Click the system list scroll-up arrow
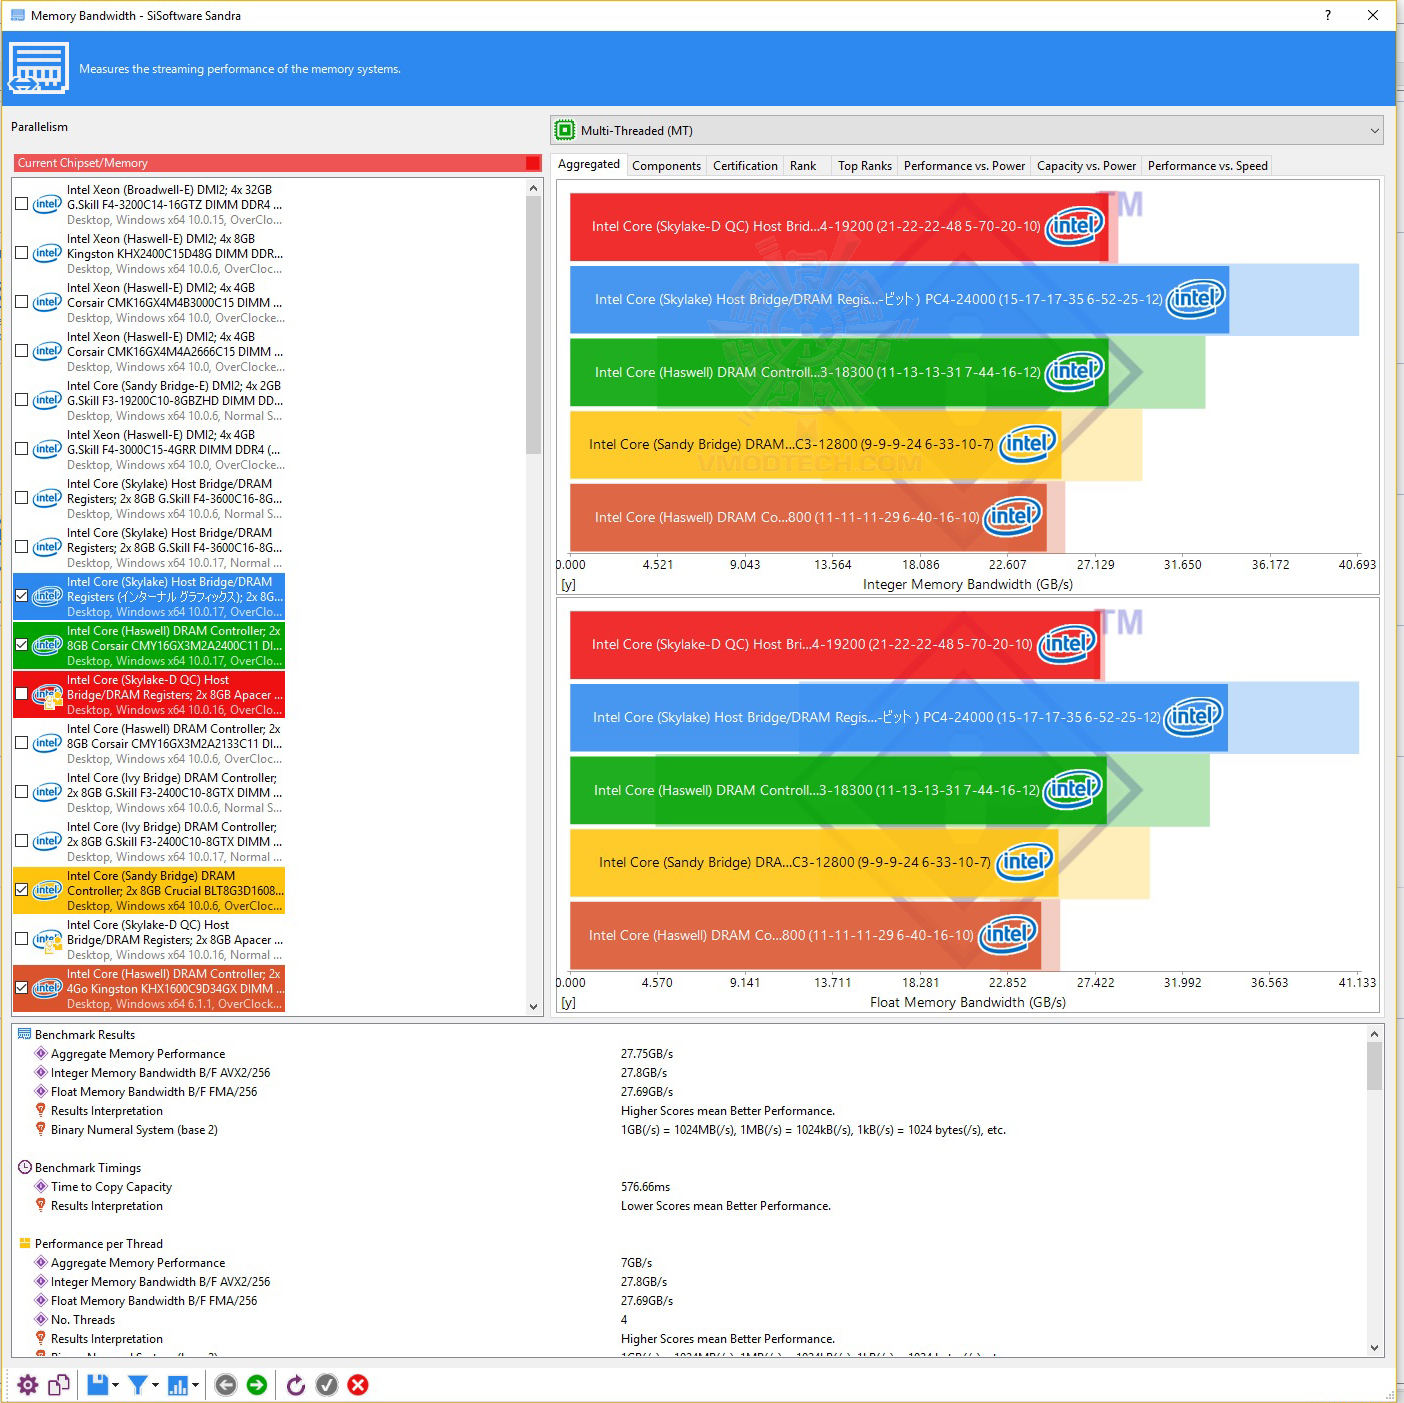The height and width of the screenshot is (1403, 1404). (x=533, y=188)
